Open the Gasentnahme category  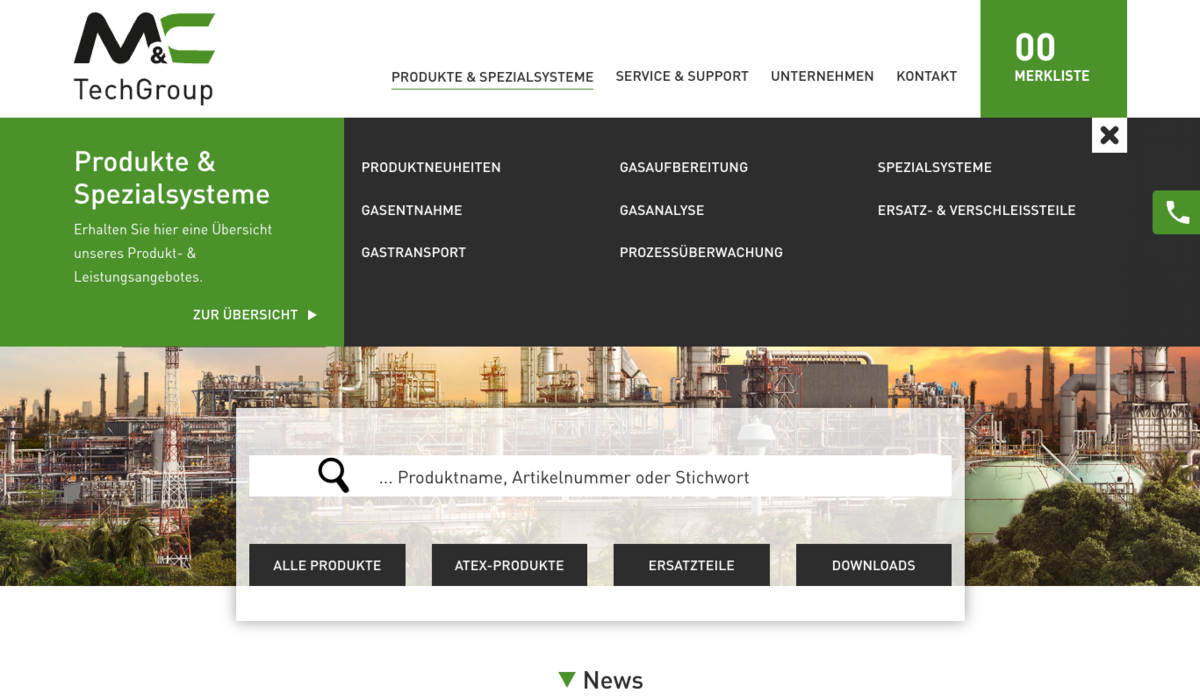411,211
